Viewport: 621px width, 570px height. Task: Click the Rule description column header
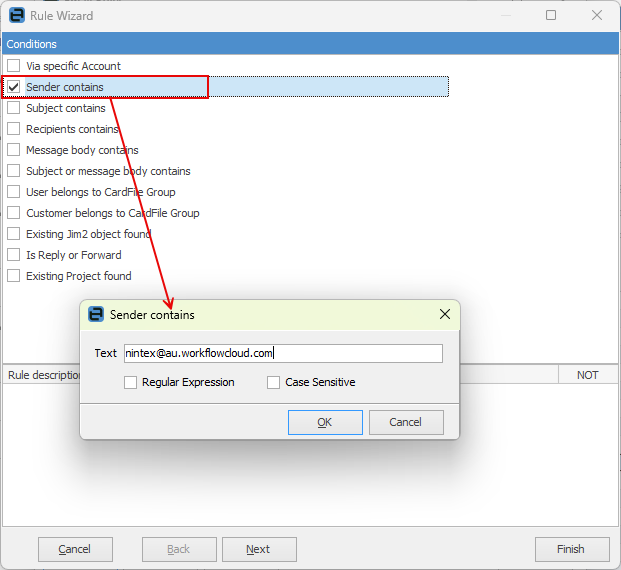42,375
